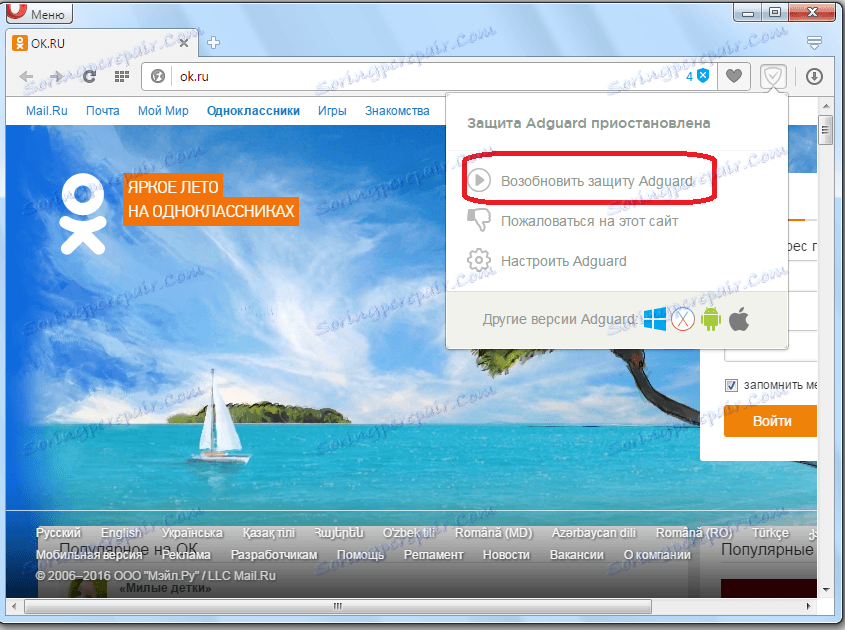The height and width of the screenshot is (630, 845).
Task: Click the site info globe icon
Action: (x=158, y=77)
